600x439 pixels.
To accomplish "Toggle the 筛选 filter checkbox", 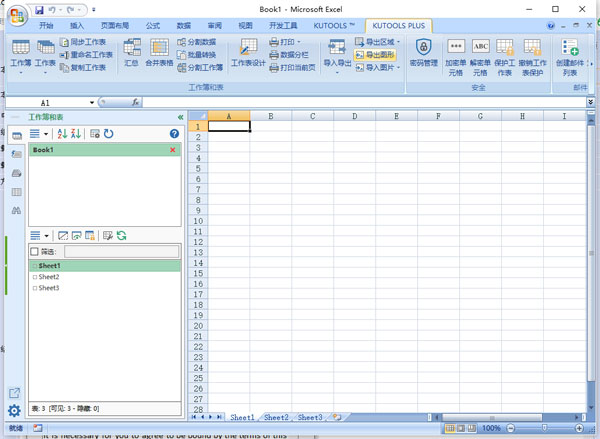I will point(35,252).
